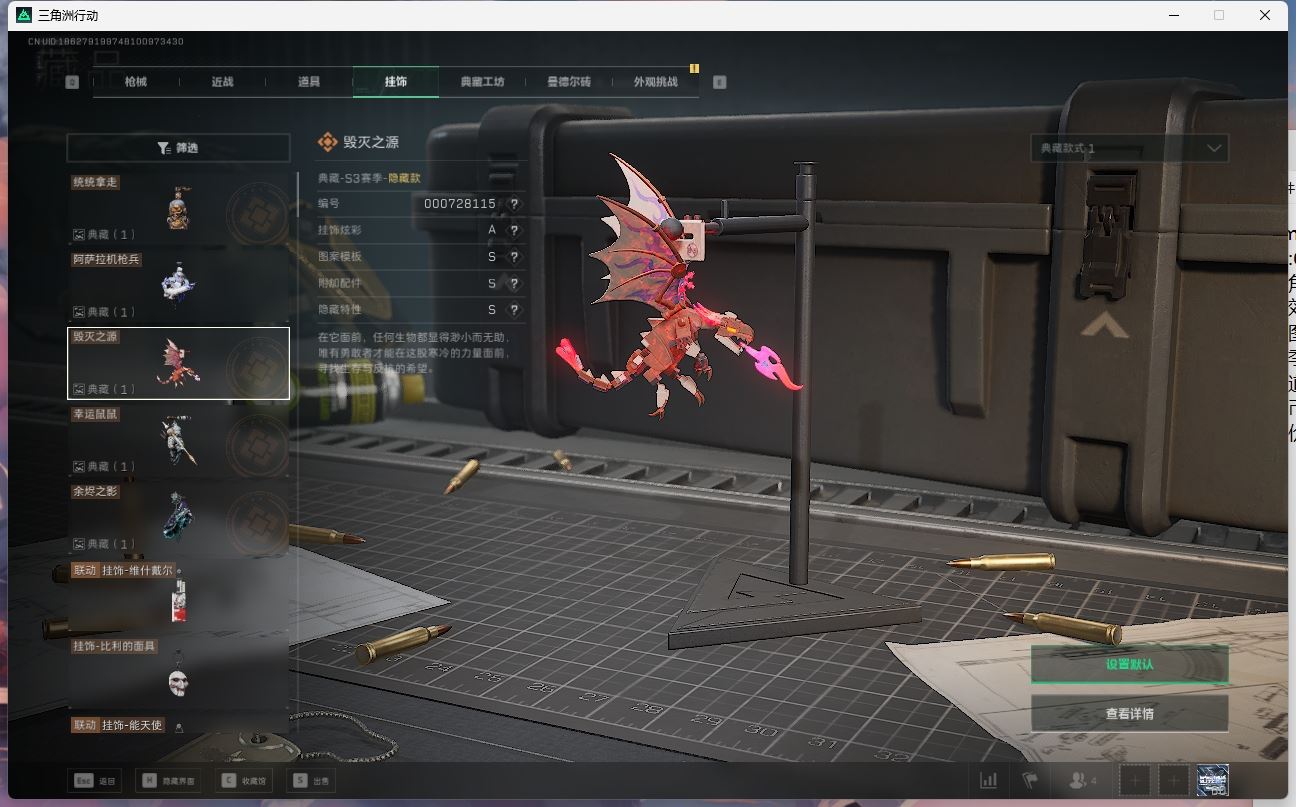Open the 筛选 filter panel
1296x807 pixels.
pos(178,148)
